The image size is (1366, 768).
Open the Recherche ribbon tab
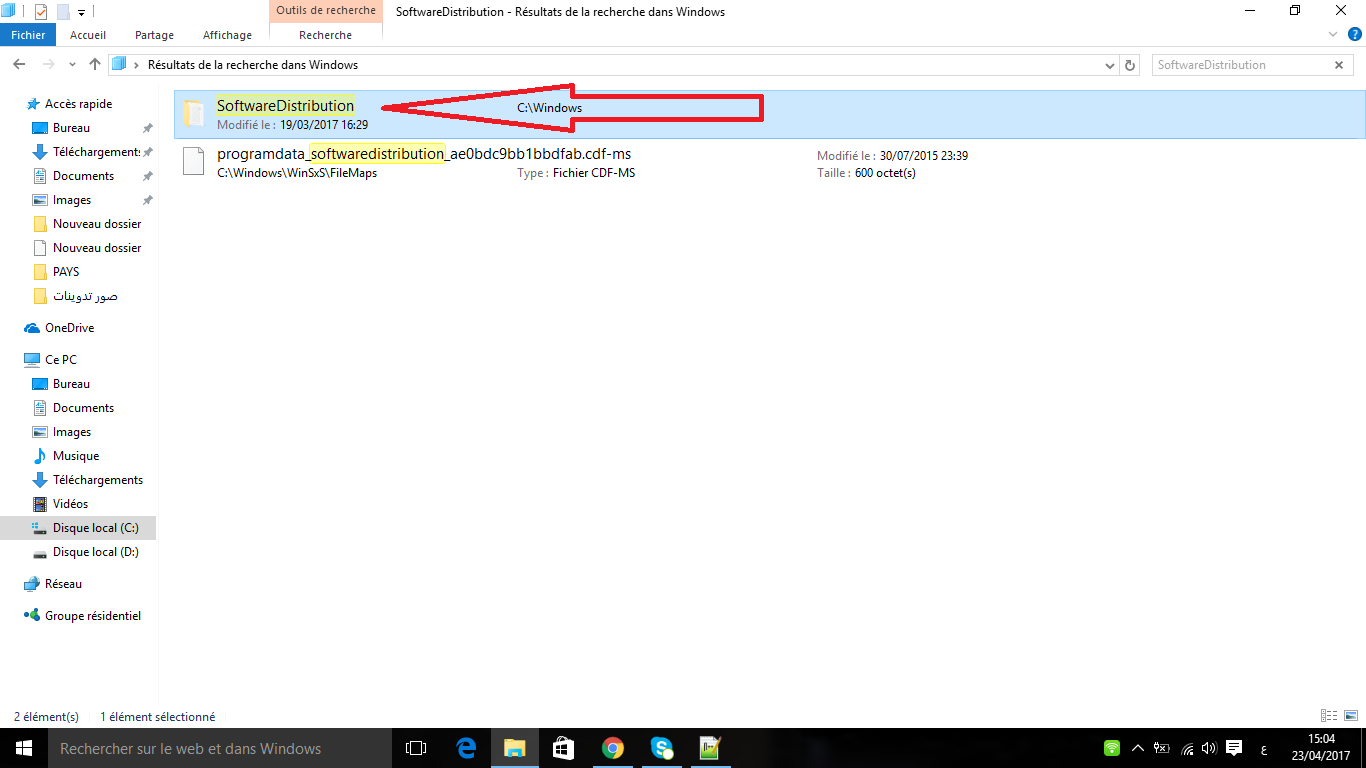326,35
